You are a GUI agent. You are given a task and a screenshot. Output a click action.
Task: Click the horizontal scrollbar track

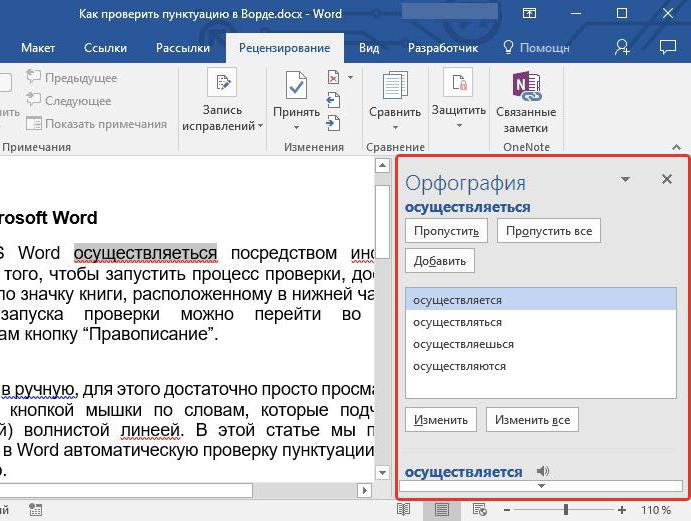point(305,490)
